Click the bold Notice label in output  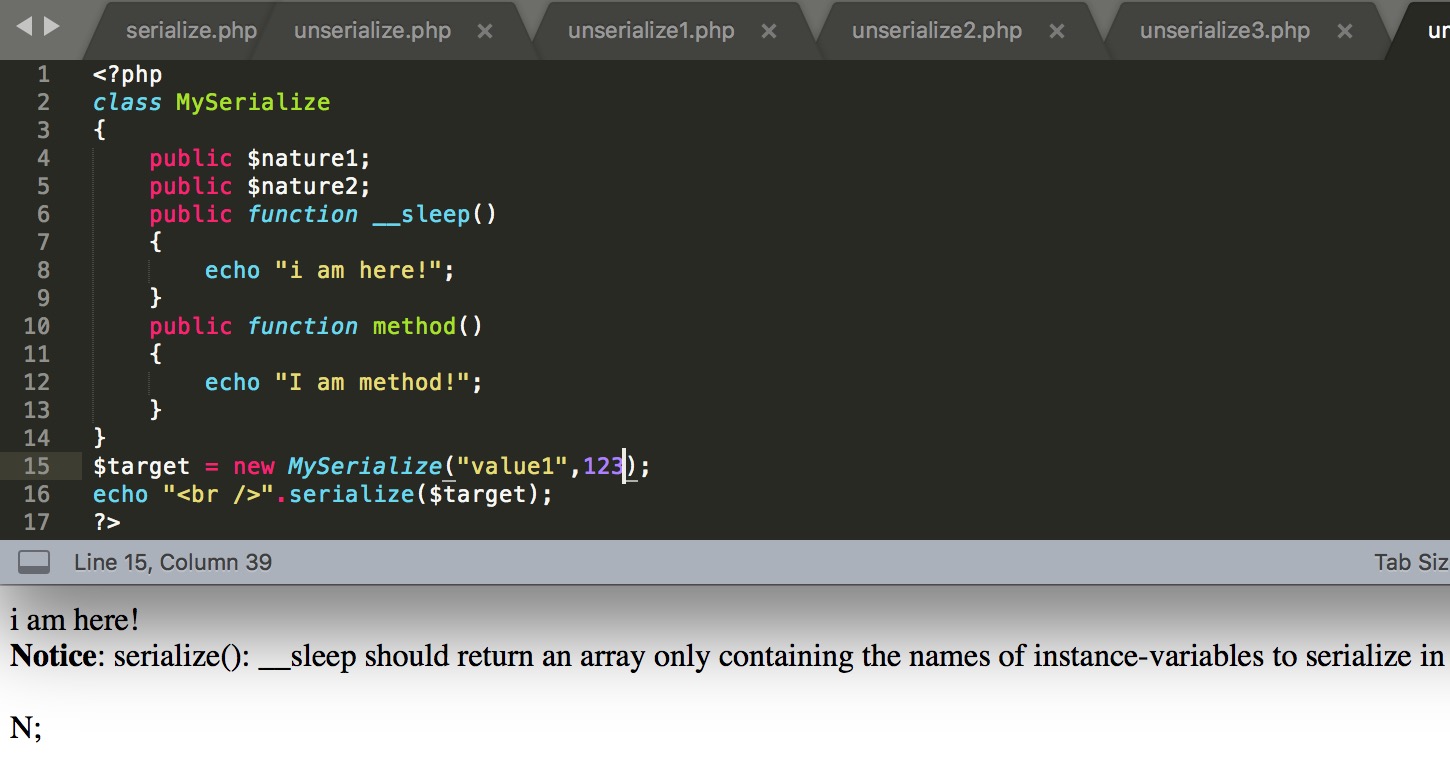tap(54, 656)
